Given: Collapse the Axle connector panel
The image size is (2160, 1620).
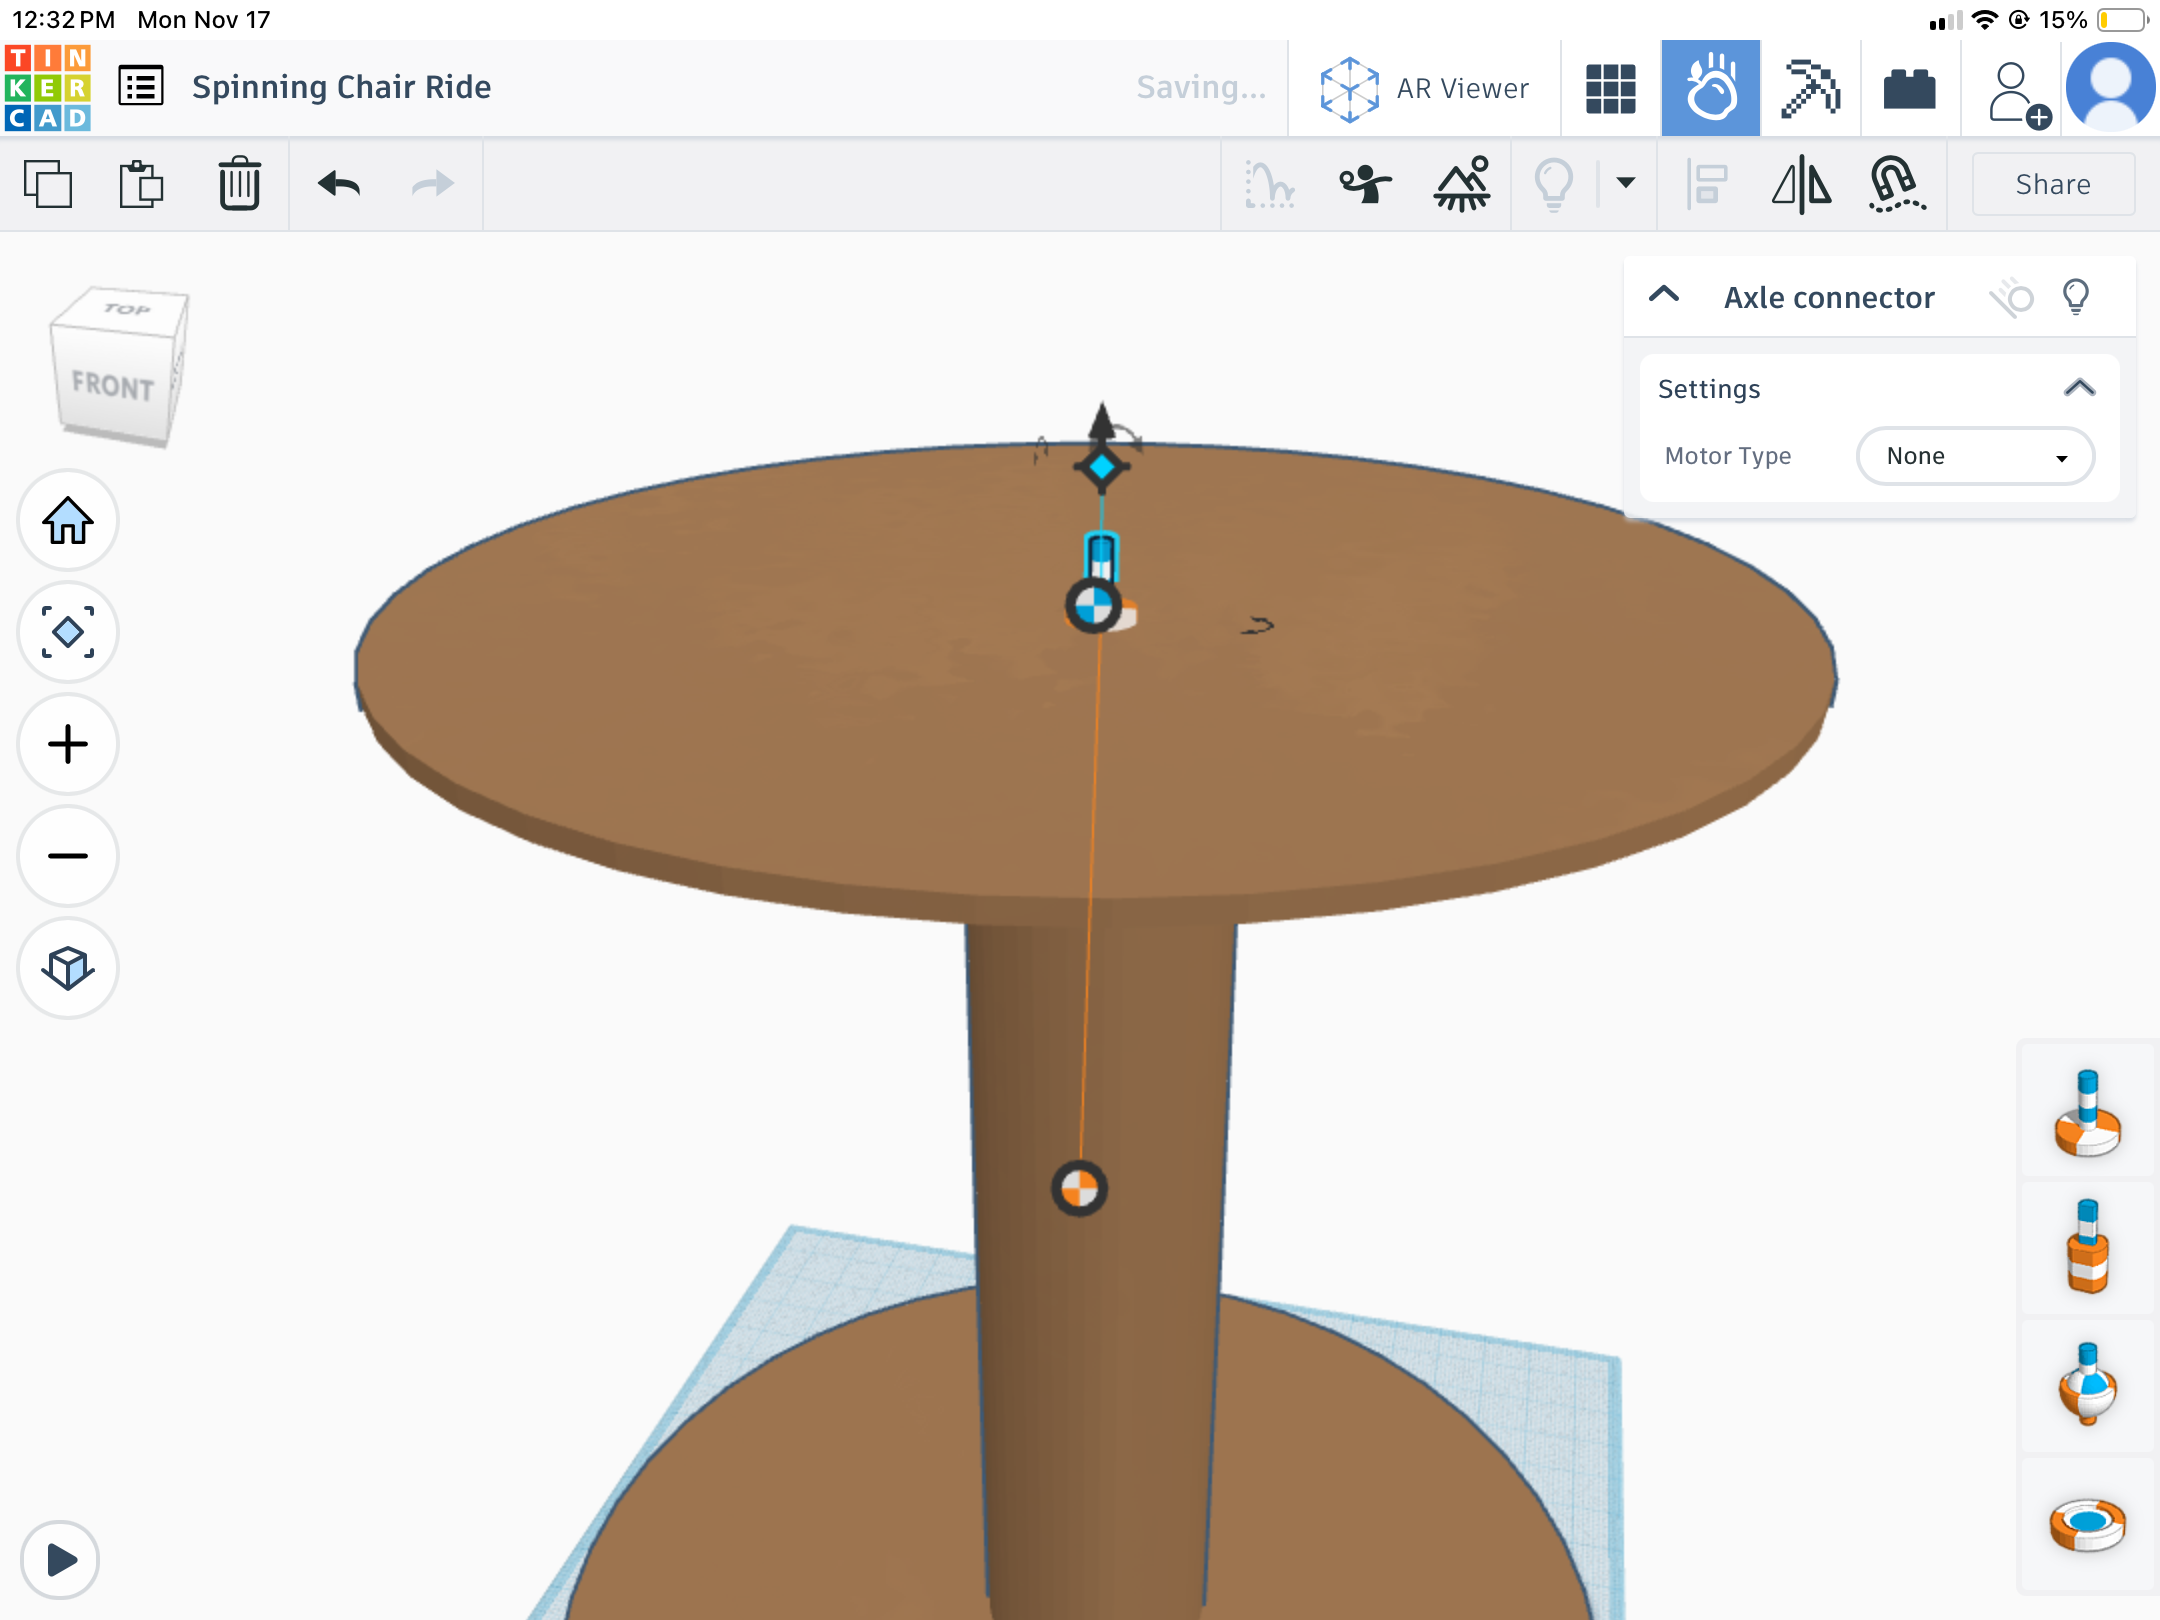Looking at the screenshot, I should (1664, 295).
